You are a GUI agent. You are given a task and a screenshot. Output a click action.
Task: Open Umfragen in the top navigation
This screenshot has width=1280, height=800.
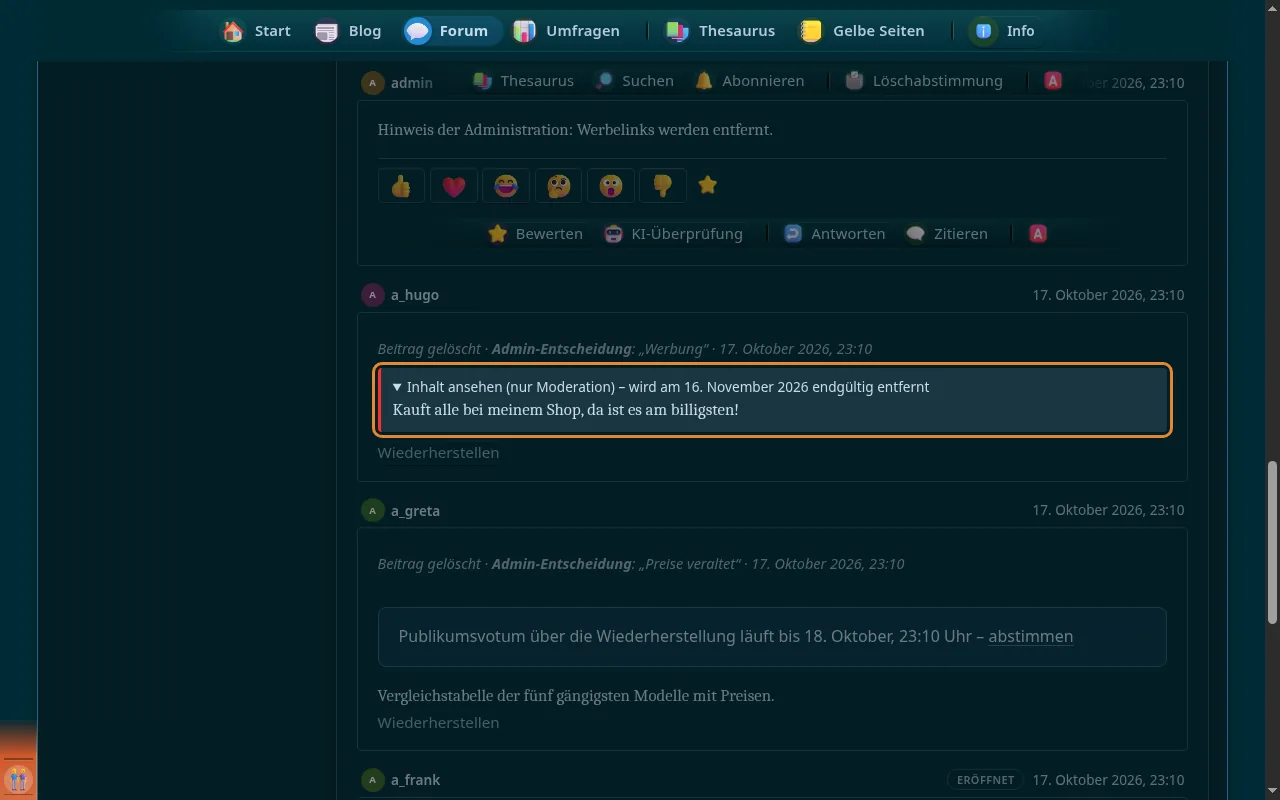click(x=566, y=31)
